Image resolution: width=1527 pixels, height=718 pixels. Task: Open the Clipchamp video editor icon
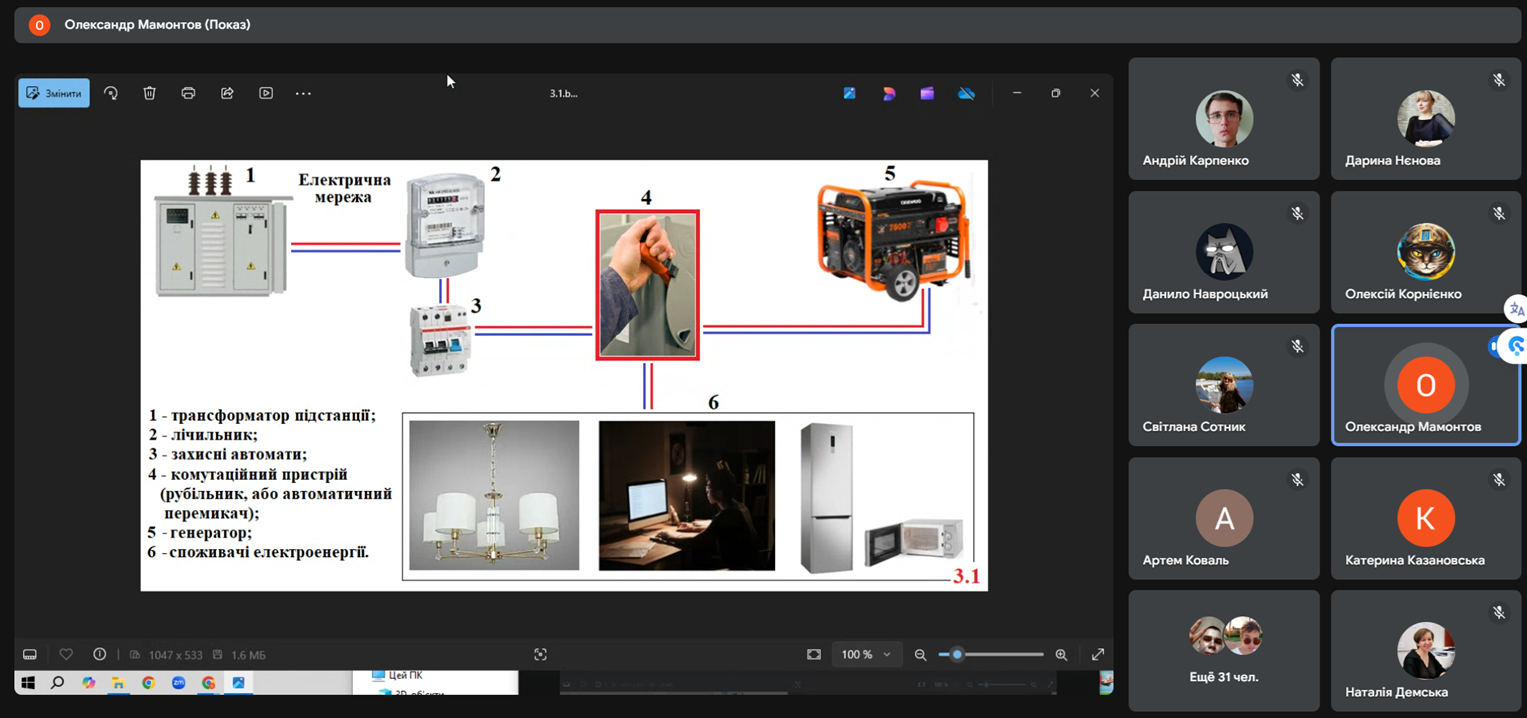927,93
